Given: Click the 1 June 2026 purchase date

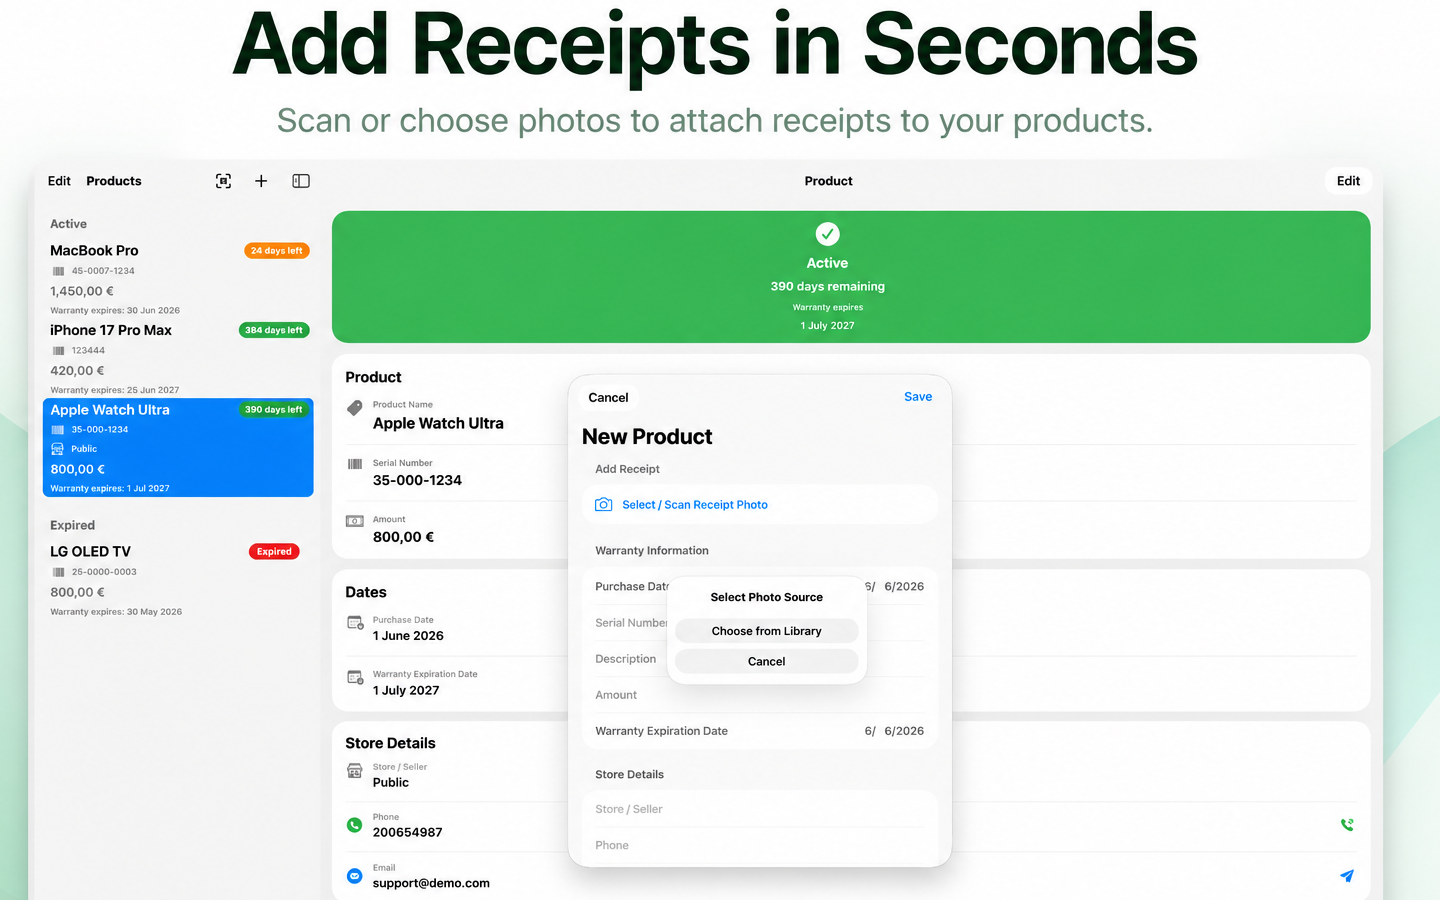Looking at the screenshot, I should 408,636.
